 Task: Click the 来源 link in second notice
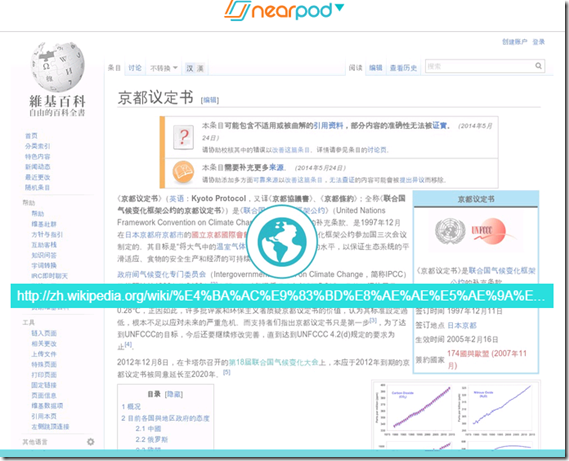(276, 167)
